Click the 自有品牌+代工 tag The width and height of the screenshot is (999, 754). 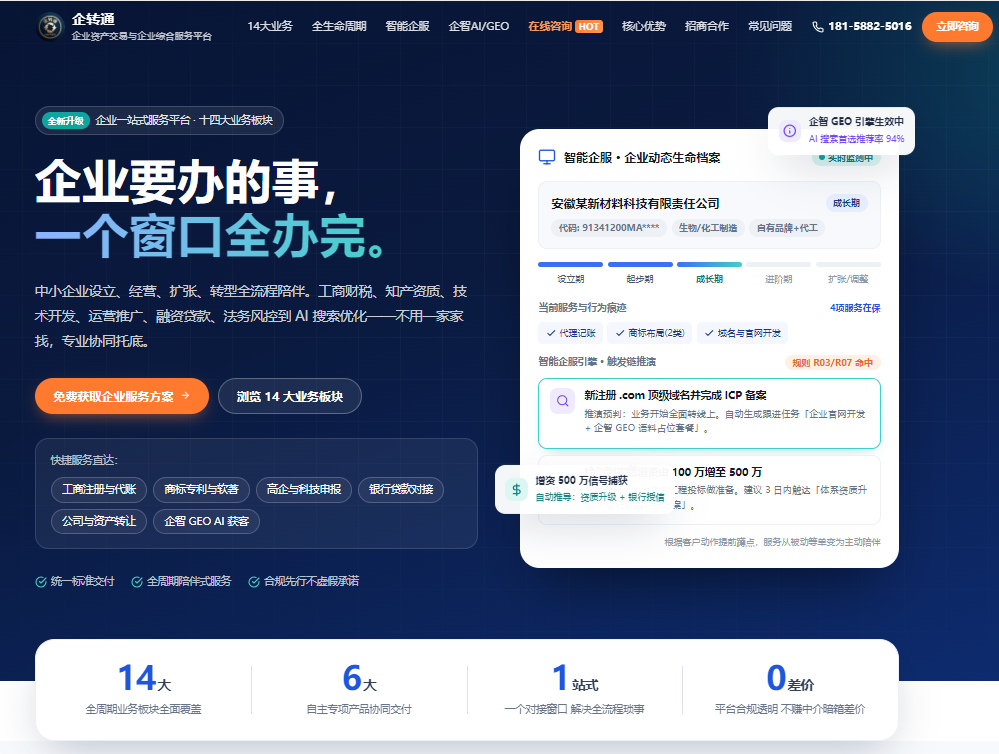787,228
